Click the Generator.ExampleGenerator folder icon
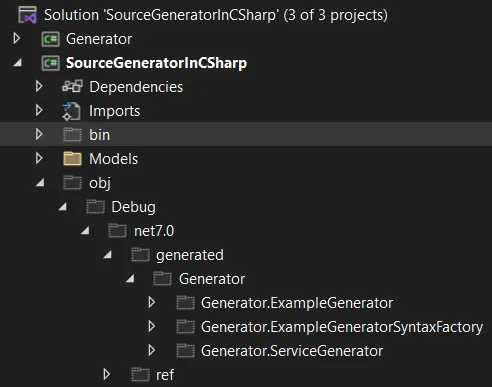This screenshot has height=387, width=492. (185, 303)
